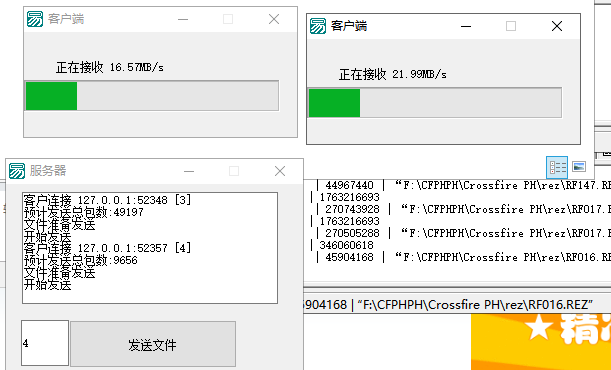Screen dimensions: 611x370
Task: Switch to the details list view icon
Action: pos(557,167)
